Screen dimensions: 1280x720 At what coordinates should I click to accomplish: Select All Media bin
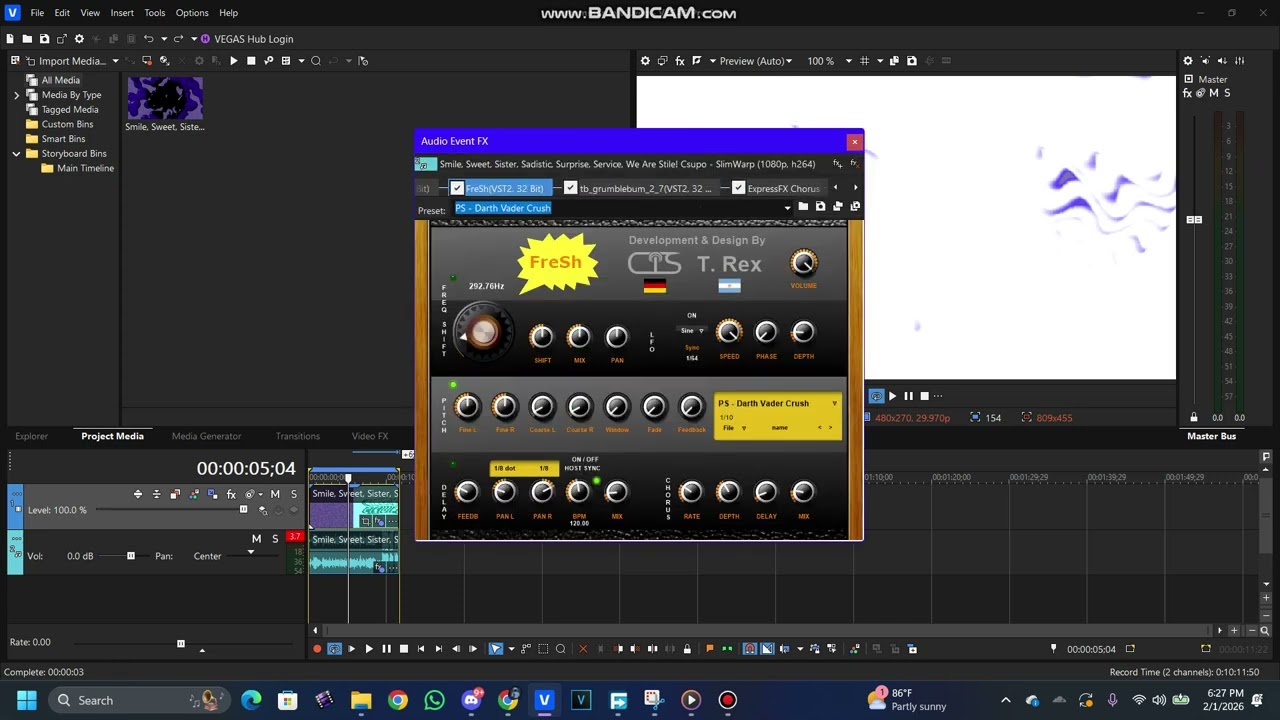(60, 80)
